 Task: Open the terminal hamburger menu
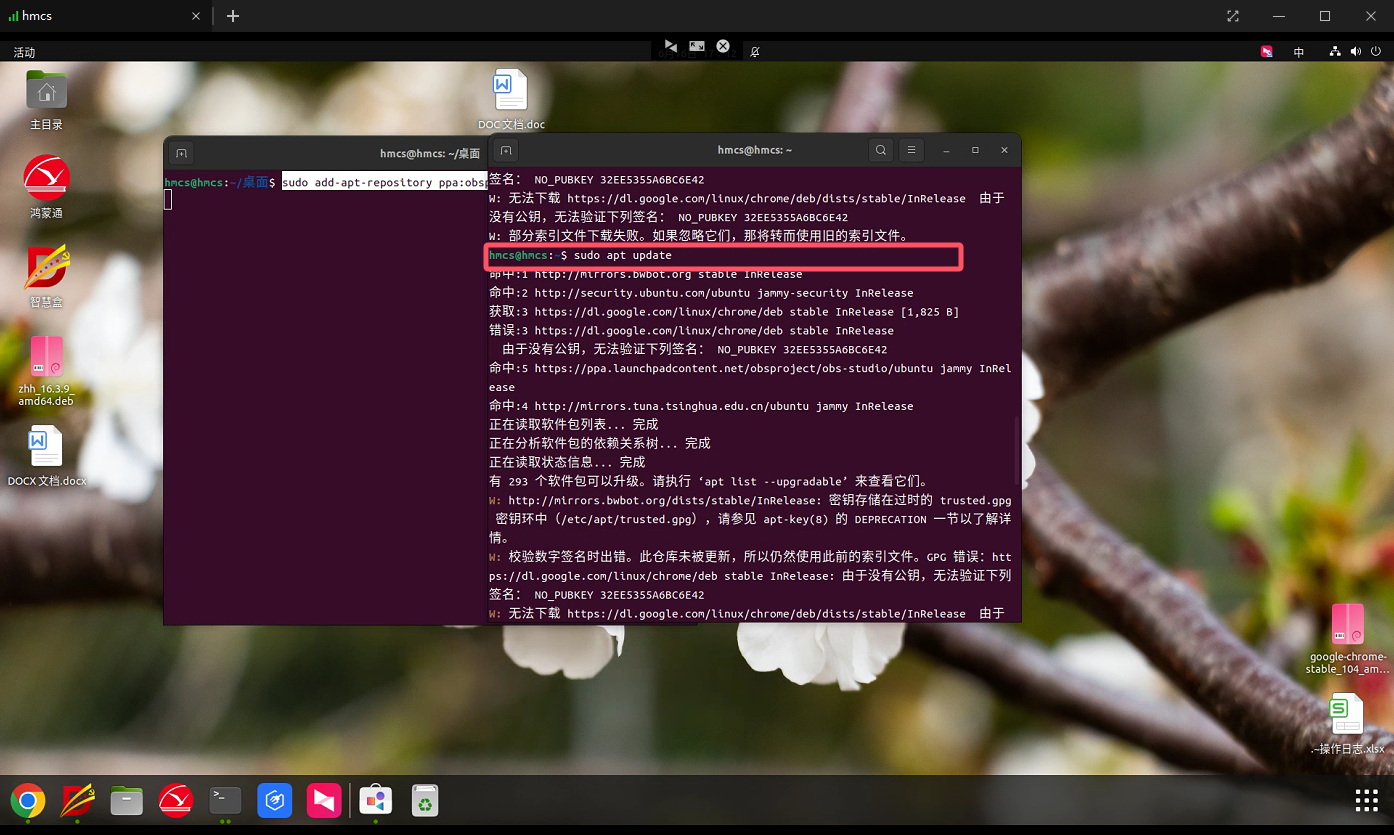911,150
